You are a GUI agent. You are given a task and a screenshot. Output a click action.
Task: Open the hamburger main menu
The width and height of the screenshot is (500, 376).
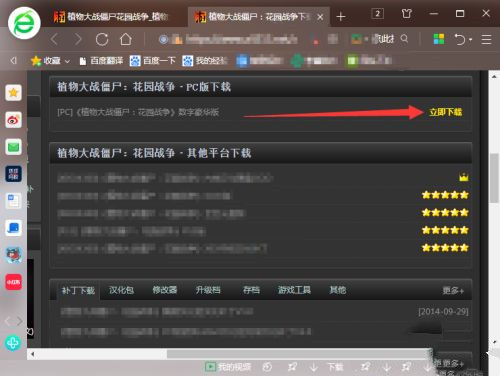(486, 39)
